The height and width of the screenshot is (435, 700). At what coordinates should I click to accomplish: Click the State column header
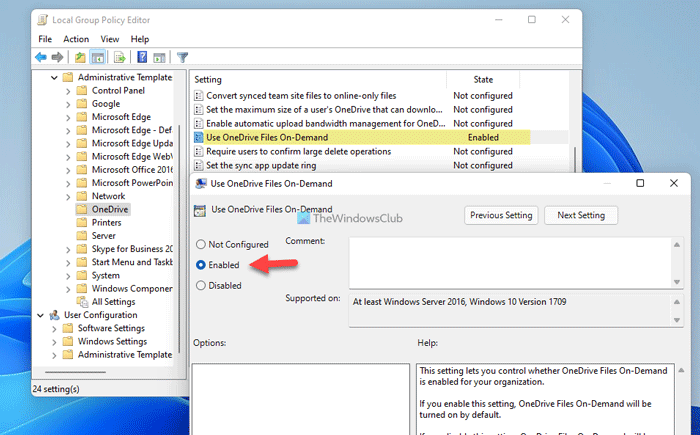point(483,79)
